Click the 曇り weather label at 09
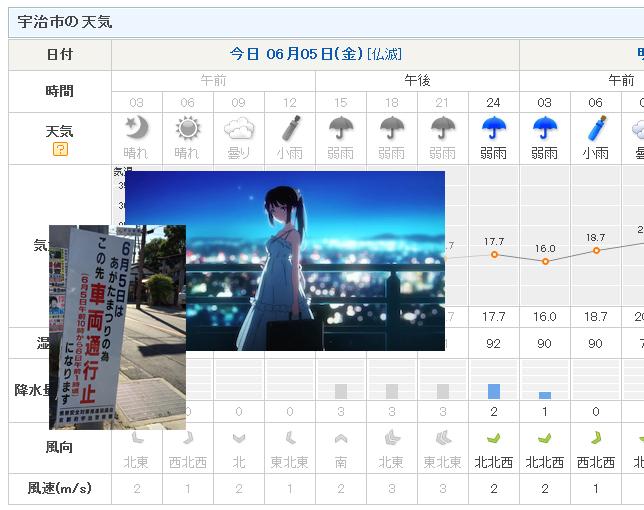This screenshot has height=510, width=644. pos(239,154)
